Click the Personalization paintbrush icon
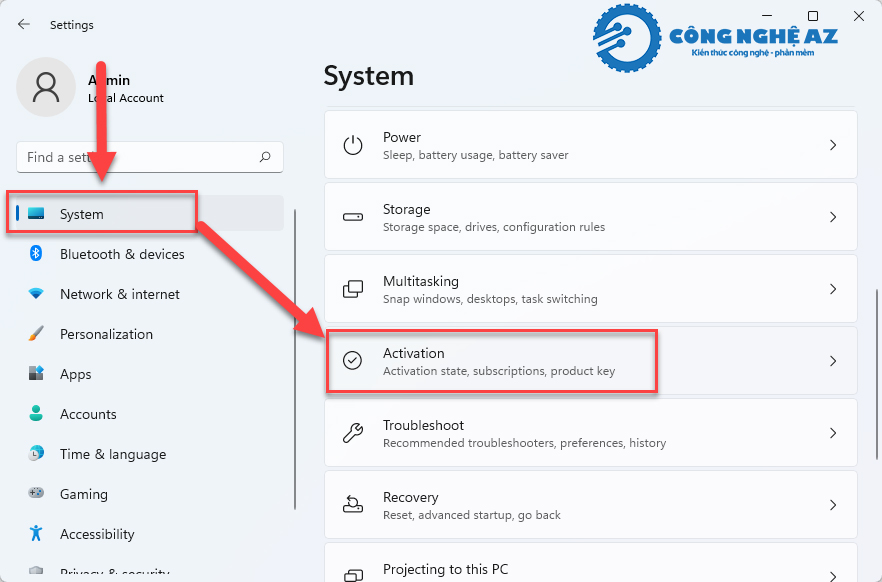The height and width of the screenshot is (582, 882). pos(36,333)
